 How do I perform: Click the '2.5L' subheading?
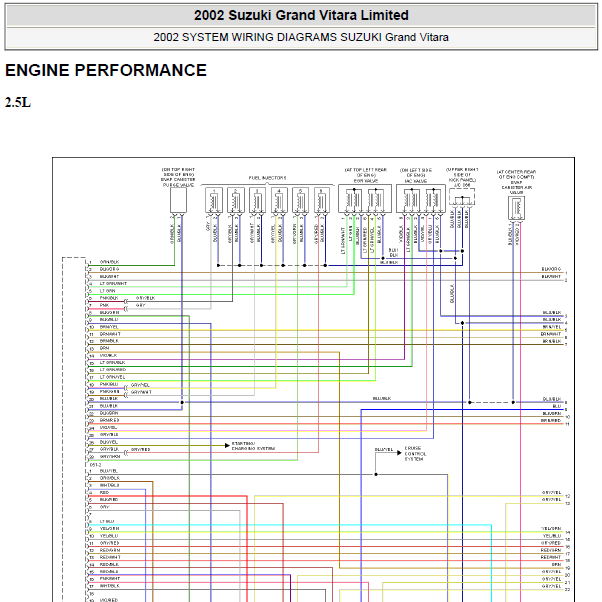pos(18,103)
